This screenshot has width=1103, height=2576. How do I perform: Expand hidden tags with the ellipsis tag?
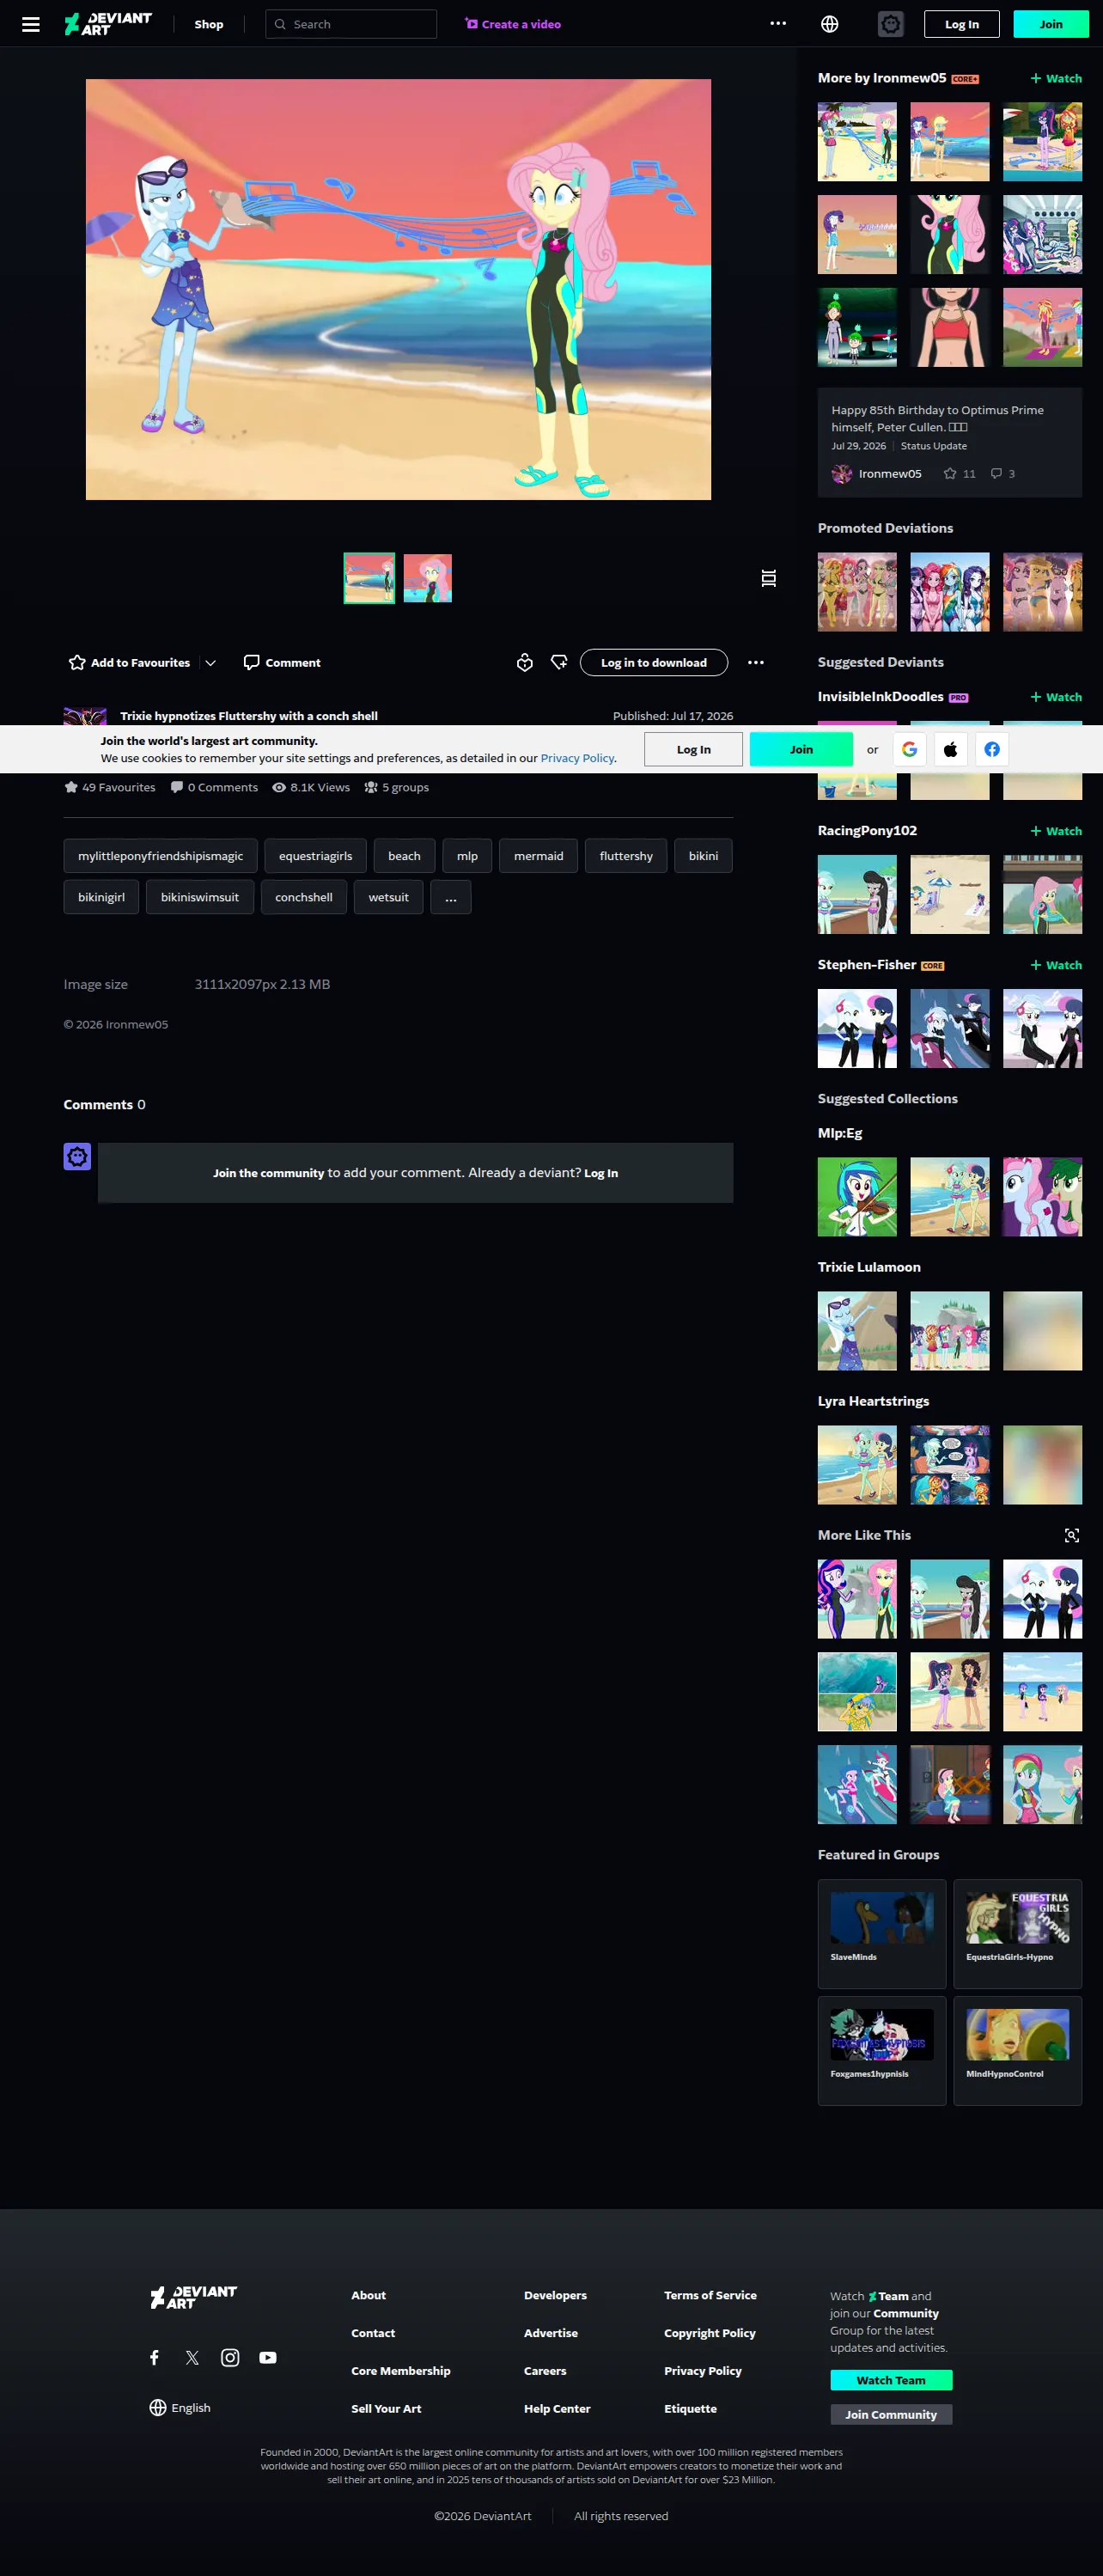click(x=451, y=897)
